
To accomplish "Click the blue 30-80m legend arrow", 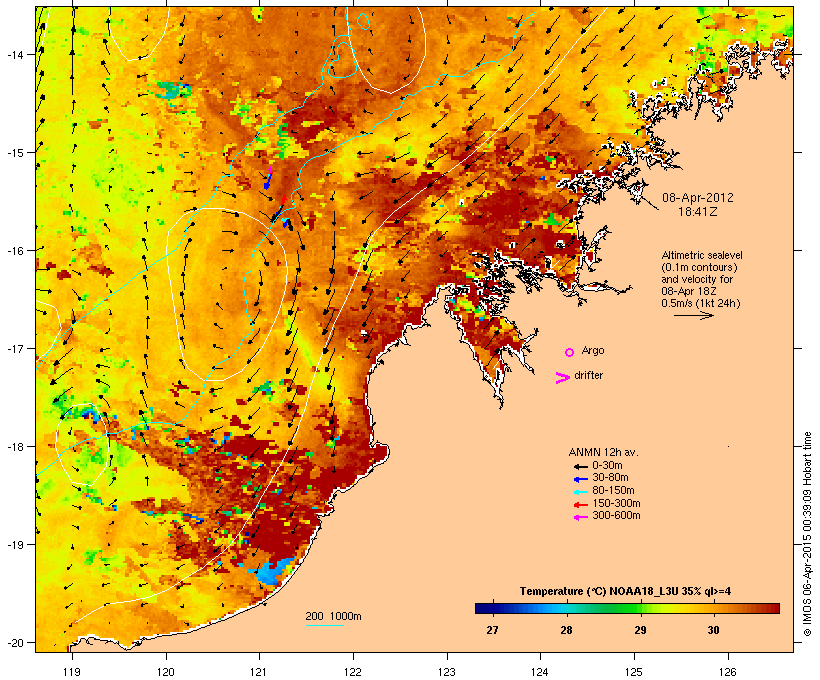I will point(580,479).
